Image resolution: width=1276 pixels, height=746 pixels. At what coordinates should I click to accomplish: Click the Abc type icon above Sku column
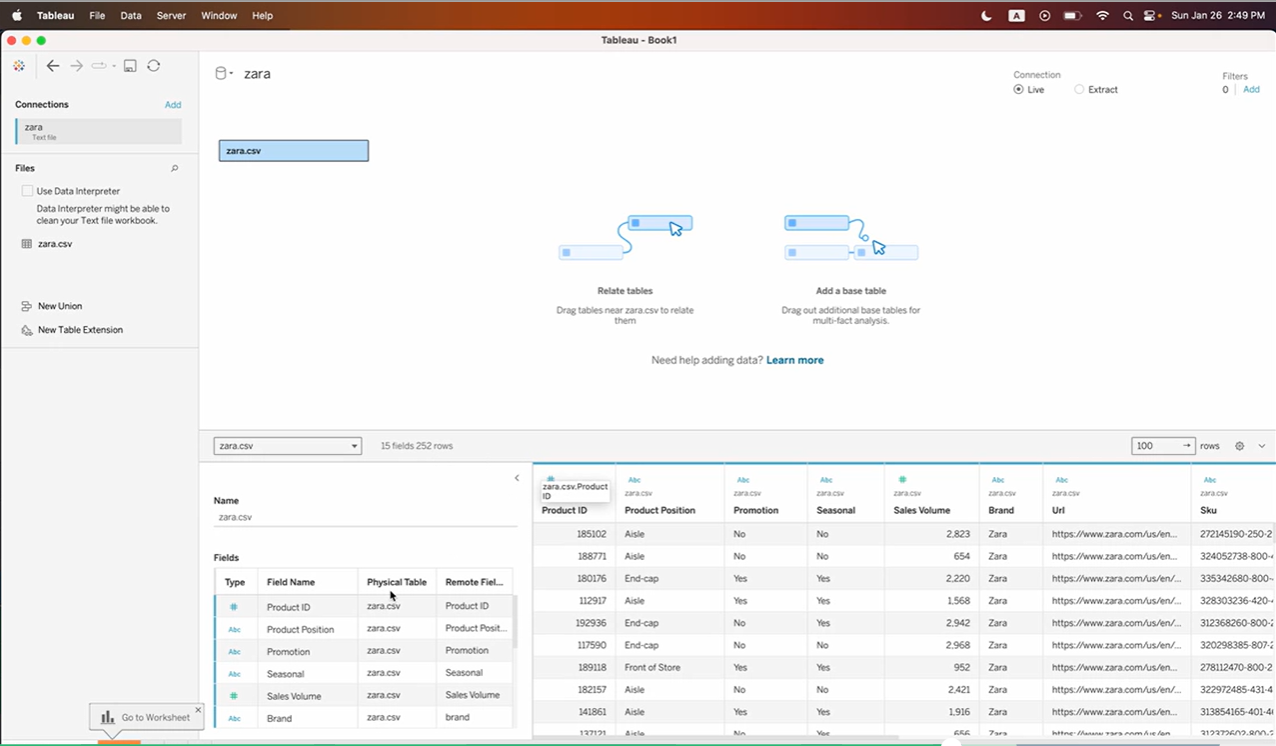(1209, 480)
